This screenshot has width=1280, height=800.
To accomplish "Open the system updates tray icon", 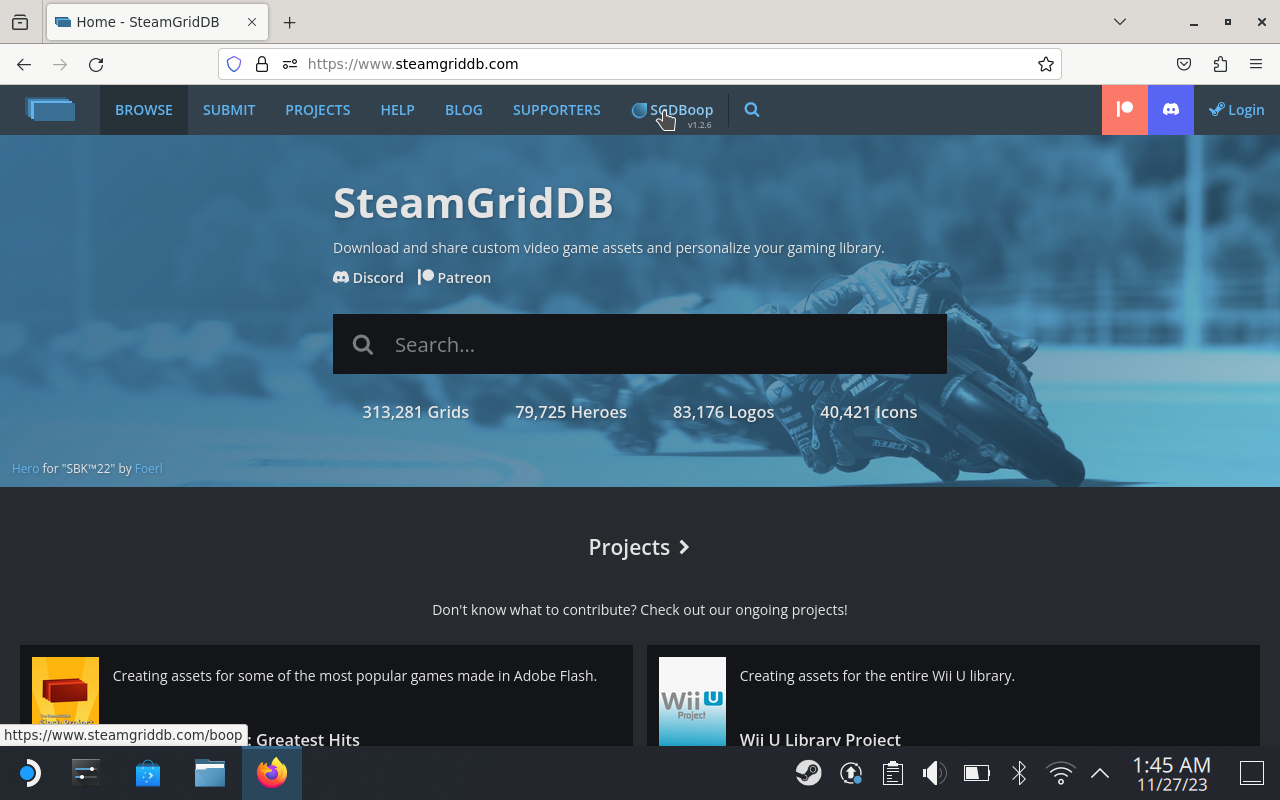I will pyautogui.click(x=851, y=773).
